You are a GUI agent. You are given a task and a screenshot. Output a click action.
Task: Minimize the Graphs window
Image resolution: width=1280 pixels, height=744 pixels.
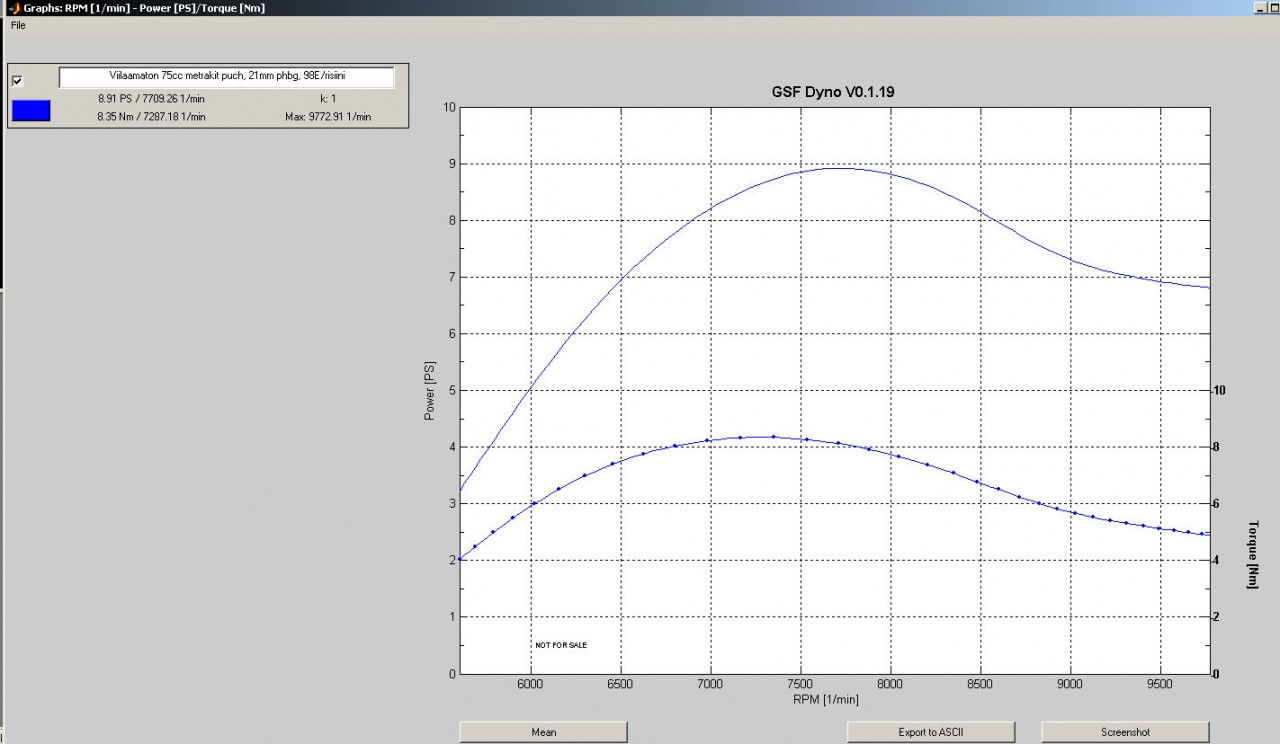click(x=1259, y=7)
